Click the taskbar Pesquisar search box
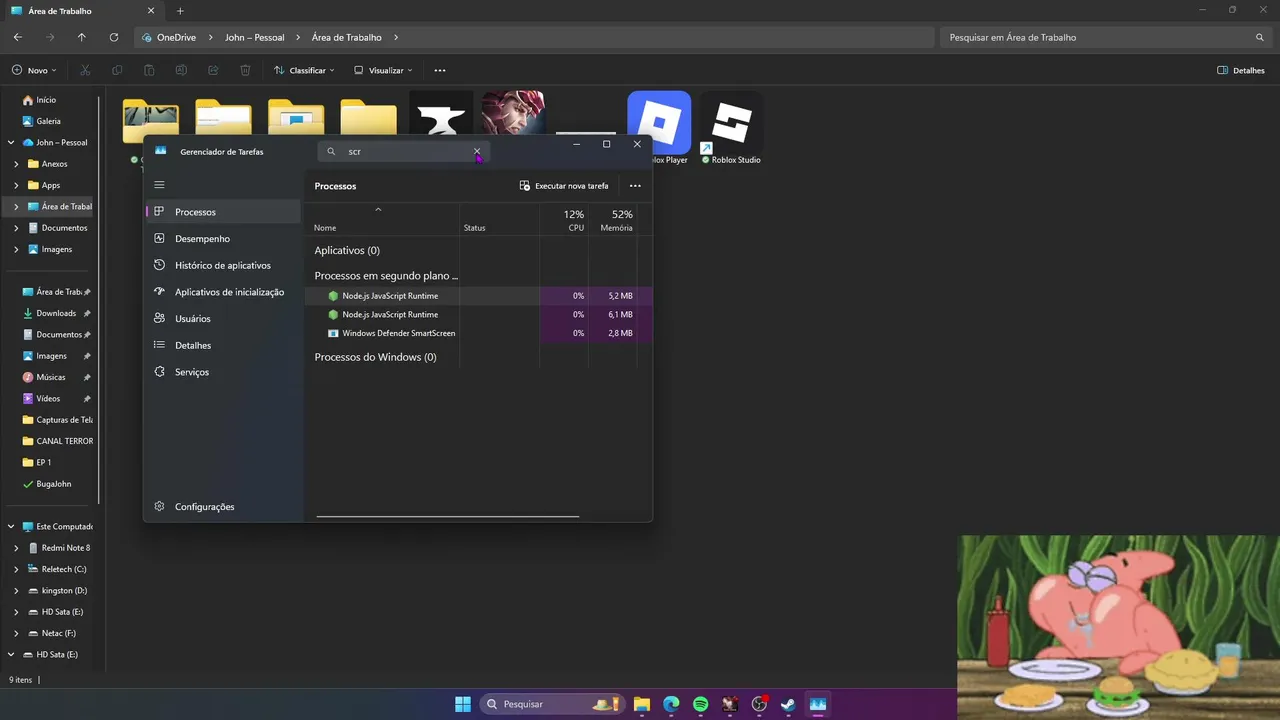Image resolution: width=1280 pixels, height=720 pixels. 551,704
